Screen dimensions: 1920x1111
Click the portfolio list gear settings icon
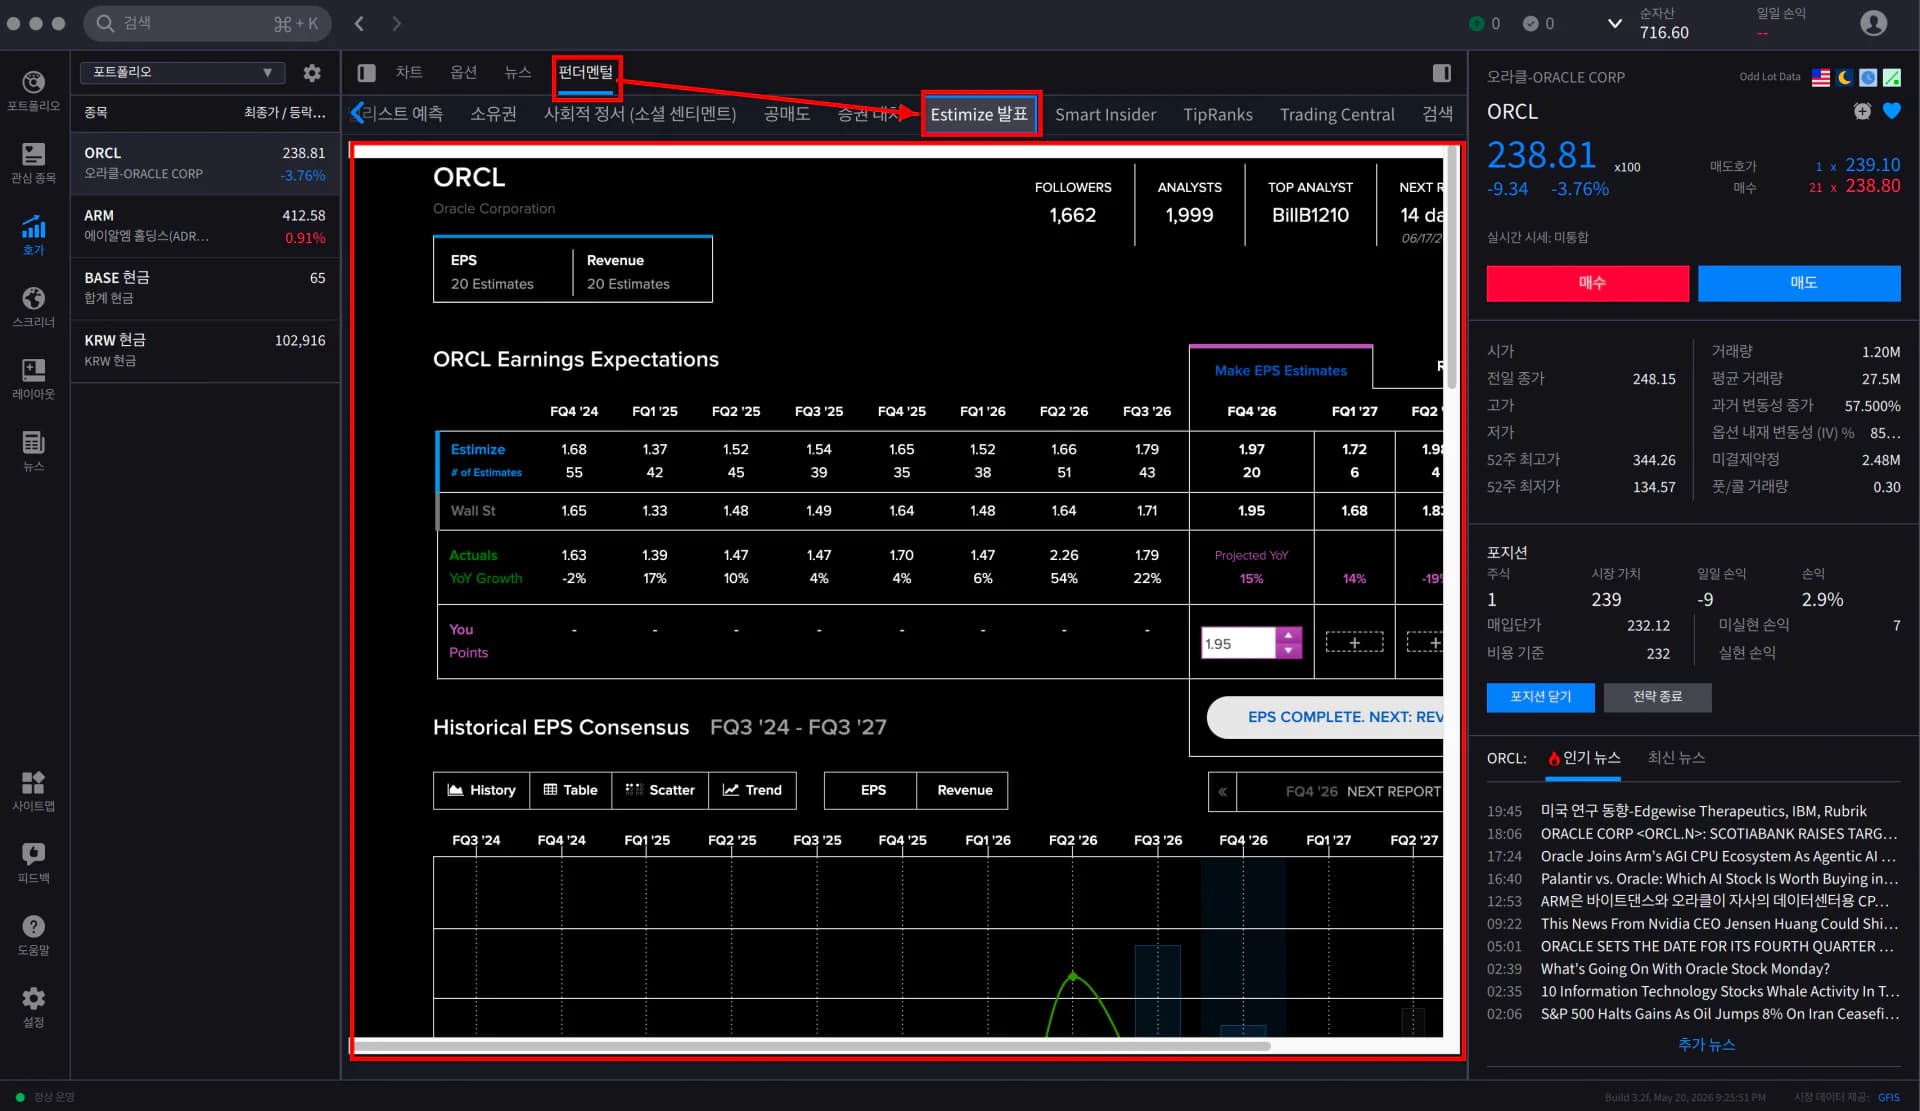(312, 73)
